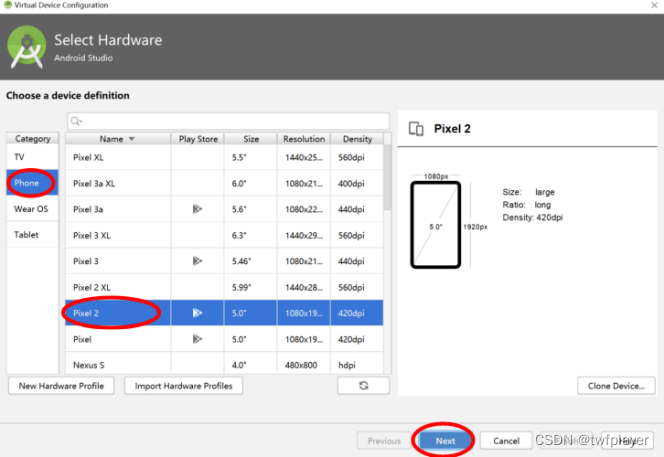Click the Pixel 2 device preview outline

(436, 225)
